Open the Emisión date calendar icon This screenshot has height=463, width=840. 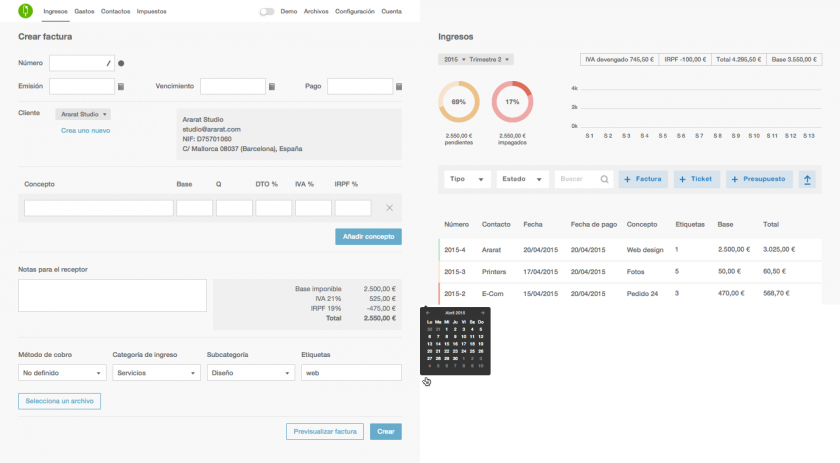[x=121, y=87]
